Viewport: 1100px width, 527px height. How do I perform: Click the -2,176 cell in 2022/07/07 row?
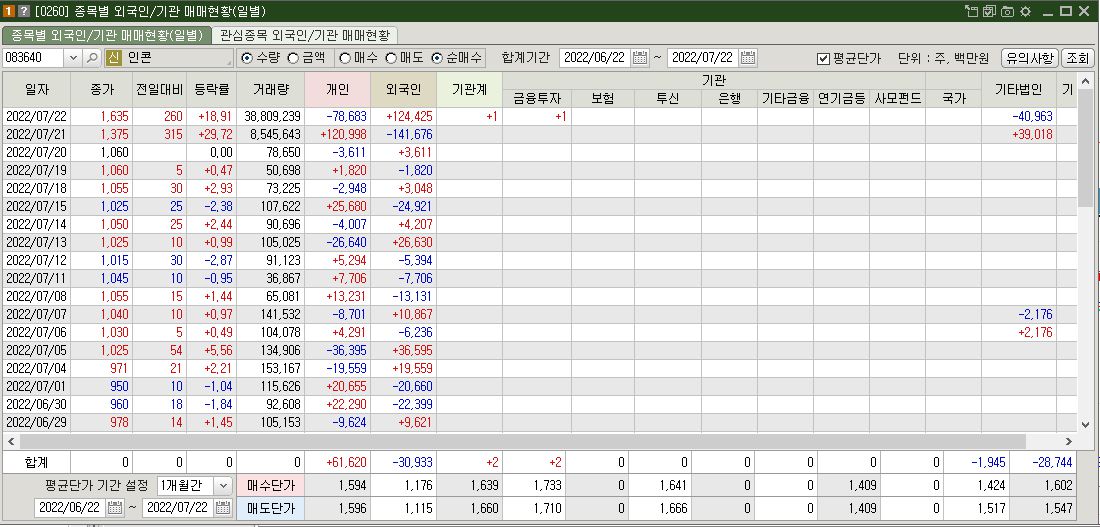(1019, 314)
